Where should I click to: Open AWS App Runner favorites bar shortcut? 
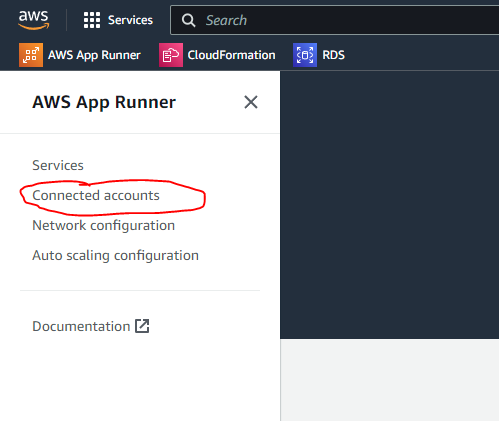[x=80, y=55]
